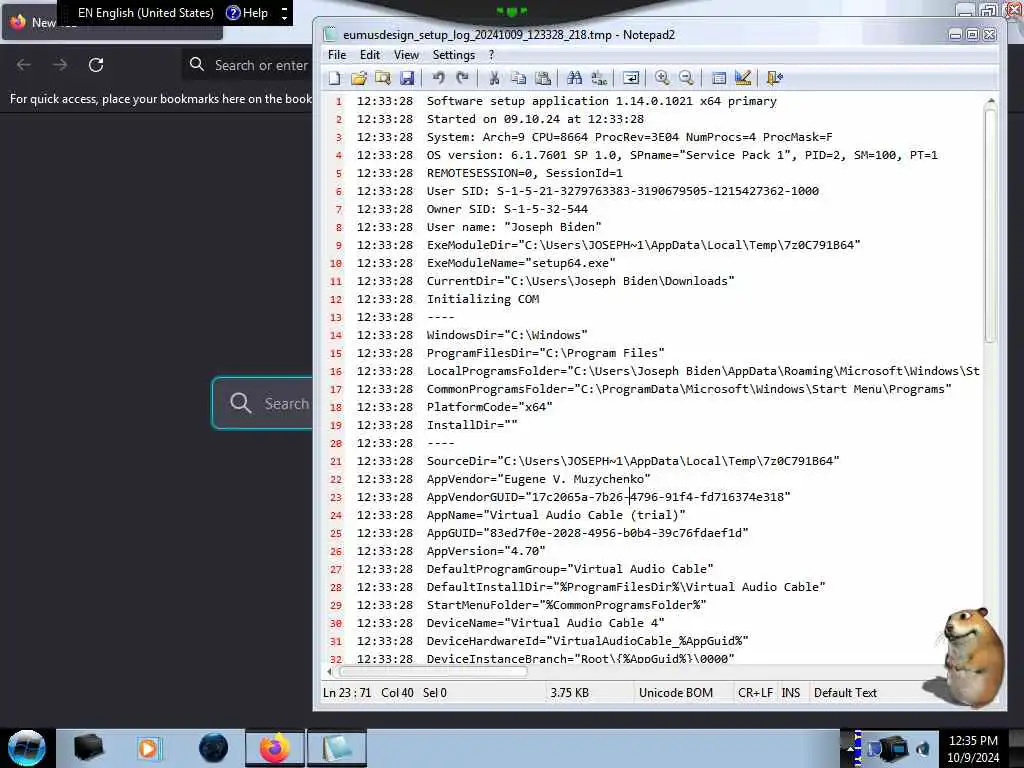Open EN English (United States) language selector
1024x768 pixels.
click(146, 13)
